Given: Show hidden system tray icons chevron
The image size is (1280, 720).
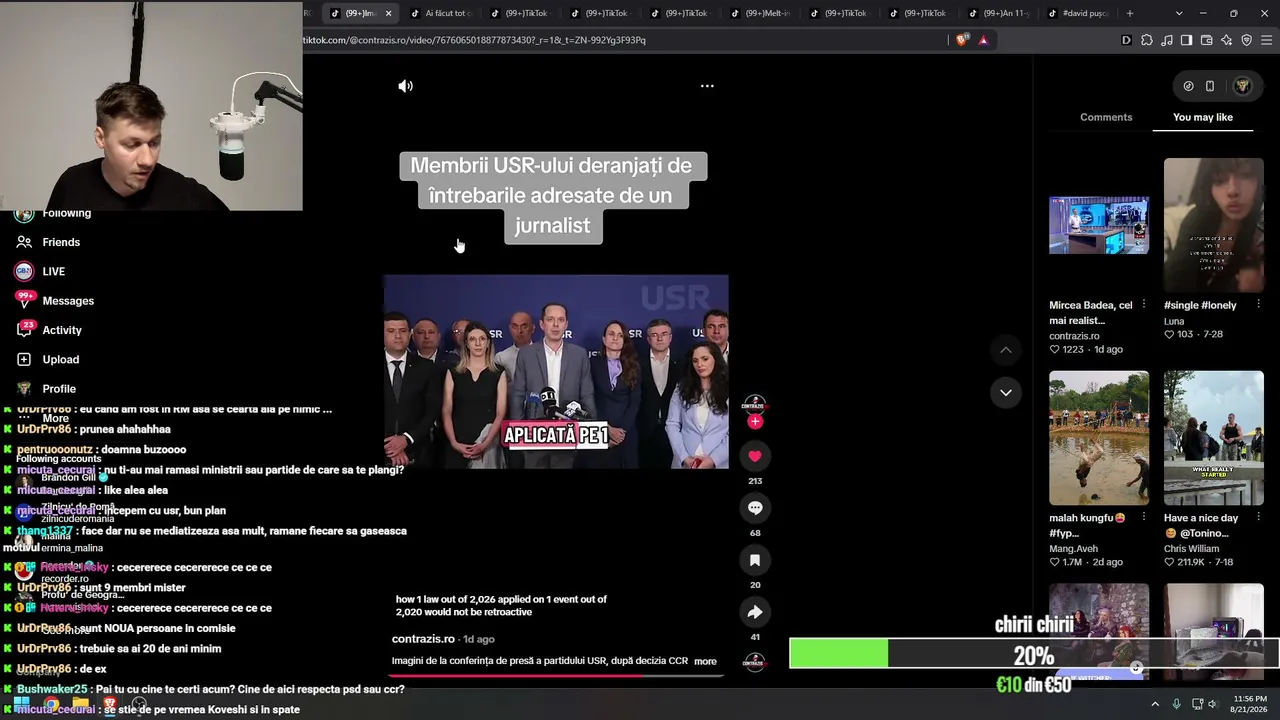Looking at the screenshot, I should [1155, 704].
